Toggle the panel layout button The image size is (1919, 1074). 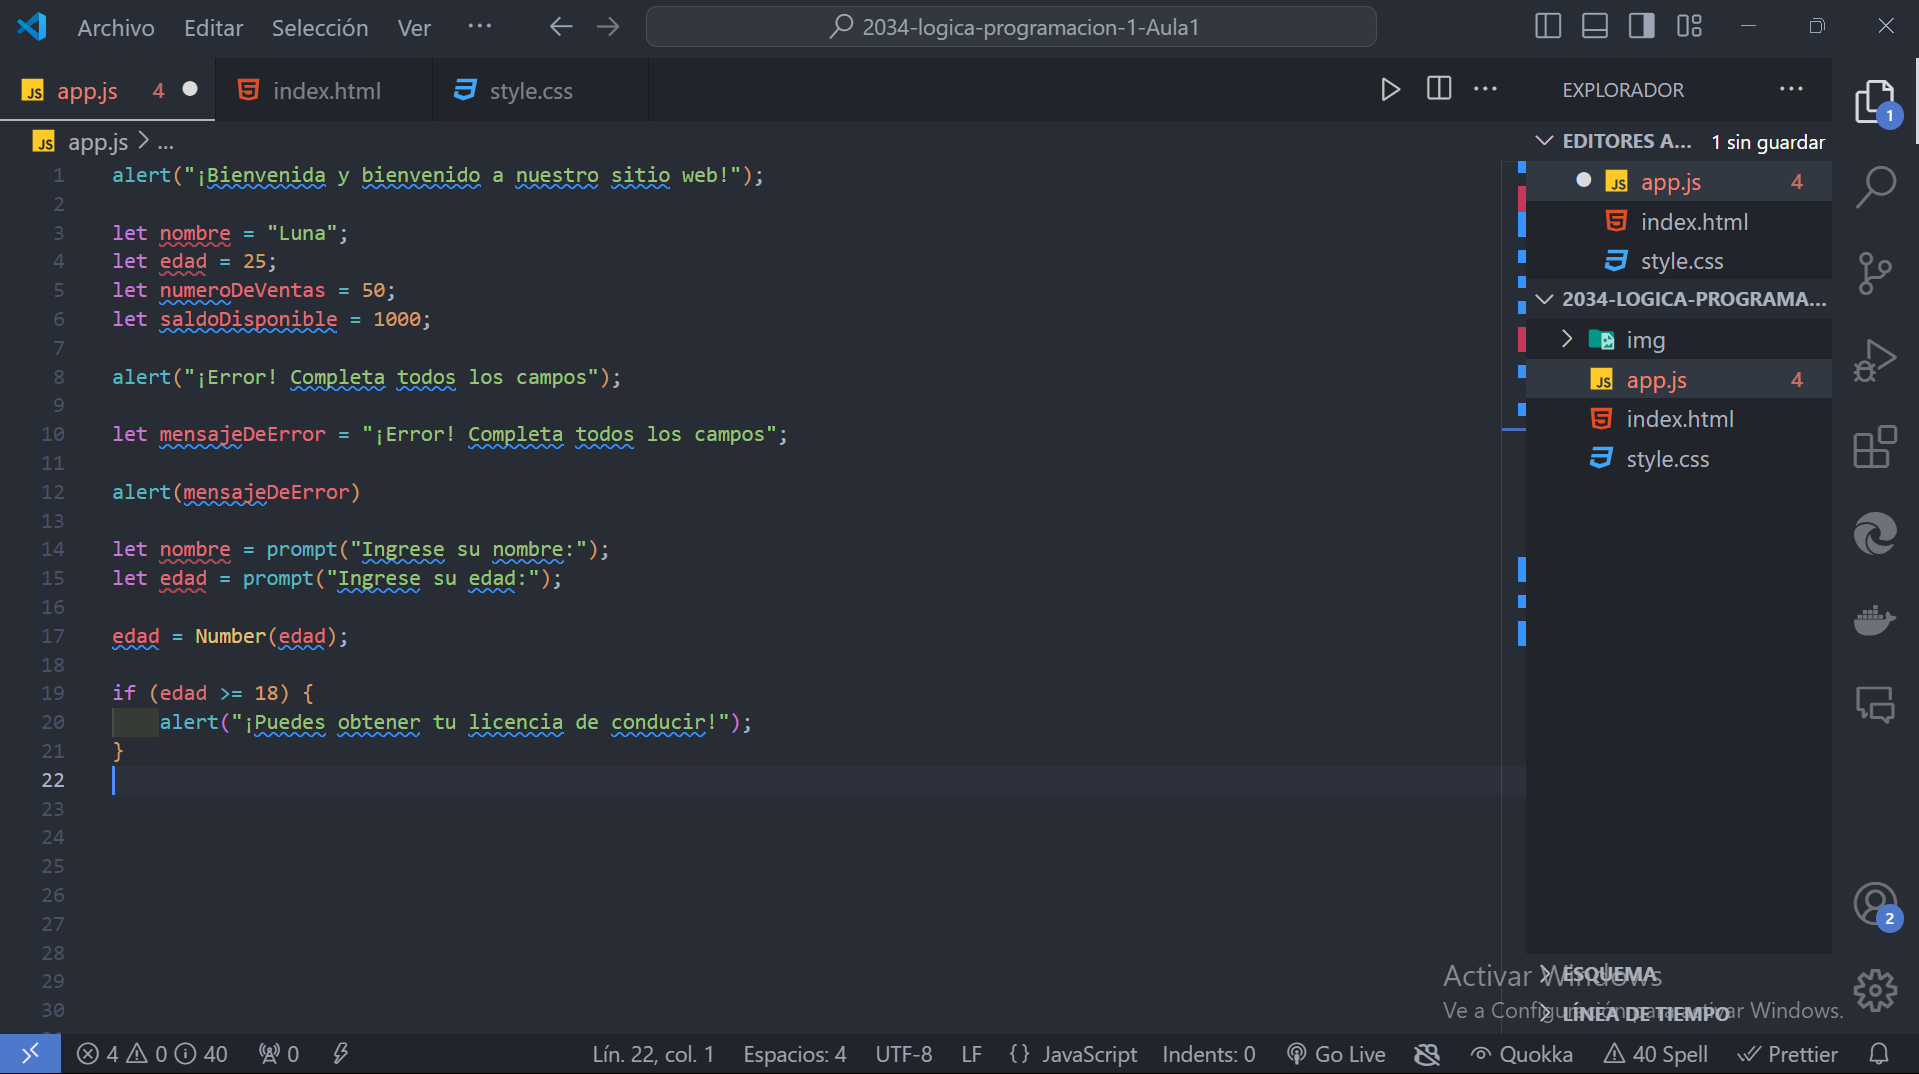1594,25
